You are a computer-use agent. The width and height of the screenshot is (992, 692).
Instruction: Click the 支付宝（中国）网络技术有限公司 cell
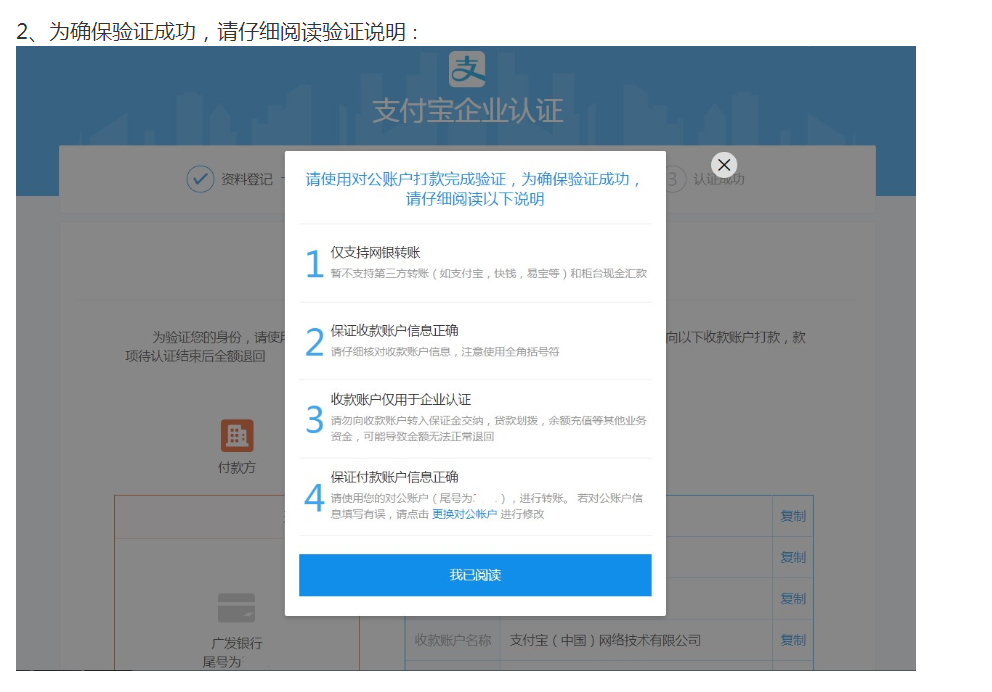[605, 640]
